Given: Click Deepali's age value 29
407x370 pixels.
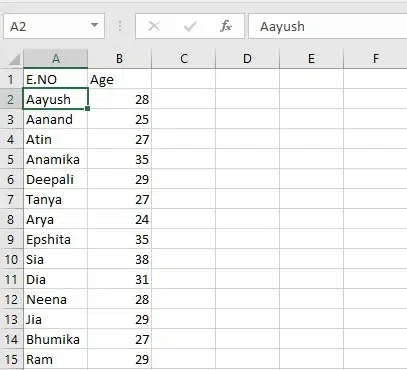Looking at the screenshot, I should click(119, 179).
